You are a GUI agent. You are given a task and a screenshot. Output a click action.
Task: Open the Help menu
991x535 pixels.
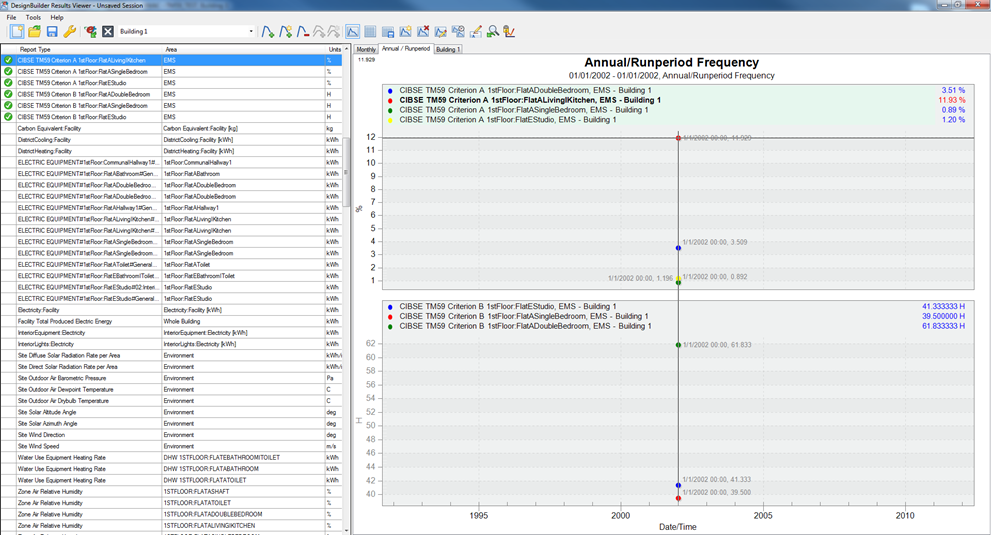pyautogui.click(x=57, y=17)
